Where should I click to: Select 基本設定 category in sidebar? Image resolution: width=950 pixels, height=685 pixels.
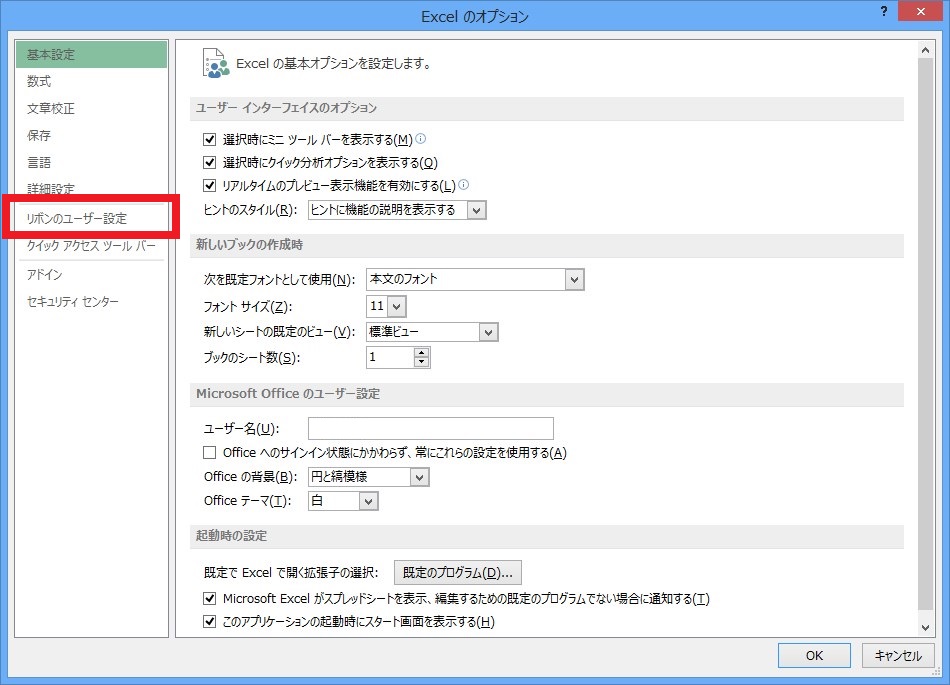click(91, 55)
